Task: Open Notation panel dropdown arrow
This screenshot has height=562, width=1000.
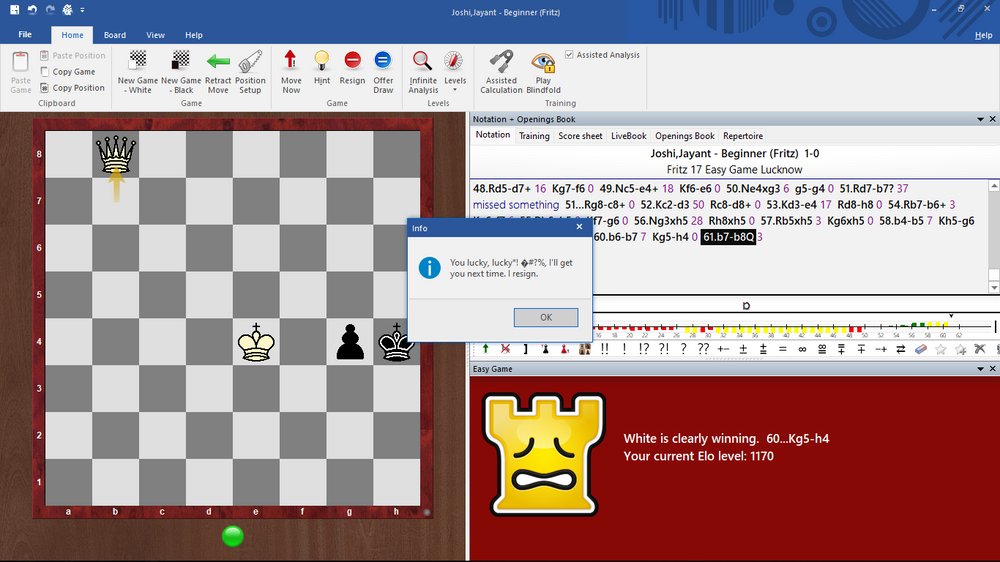Action: (980, 119)
